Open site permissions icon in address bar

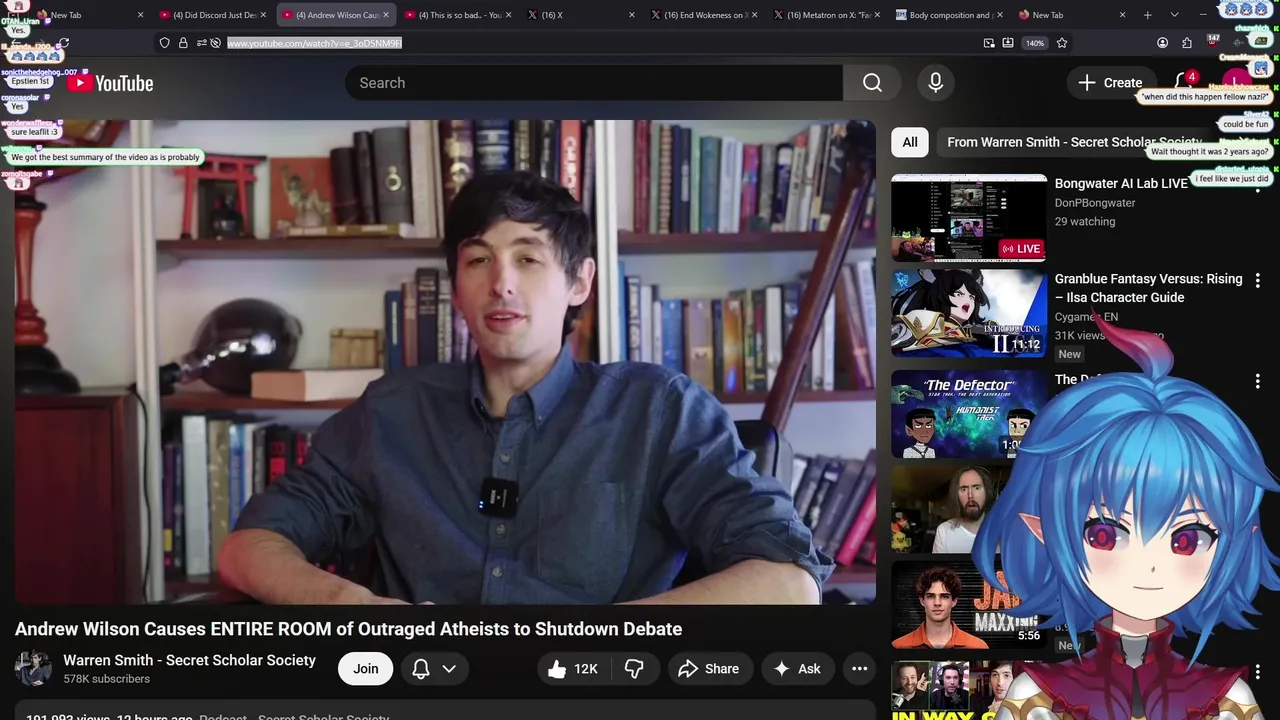(x=201, y=43)
